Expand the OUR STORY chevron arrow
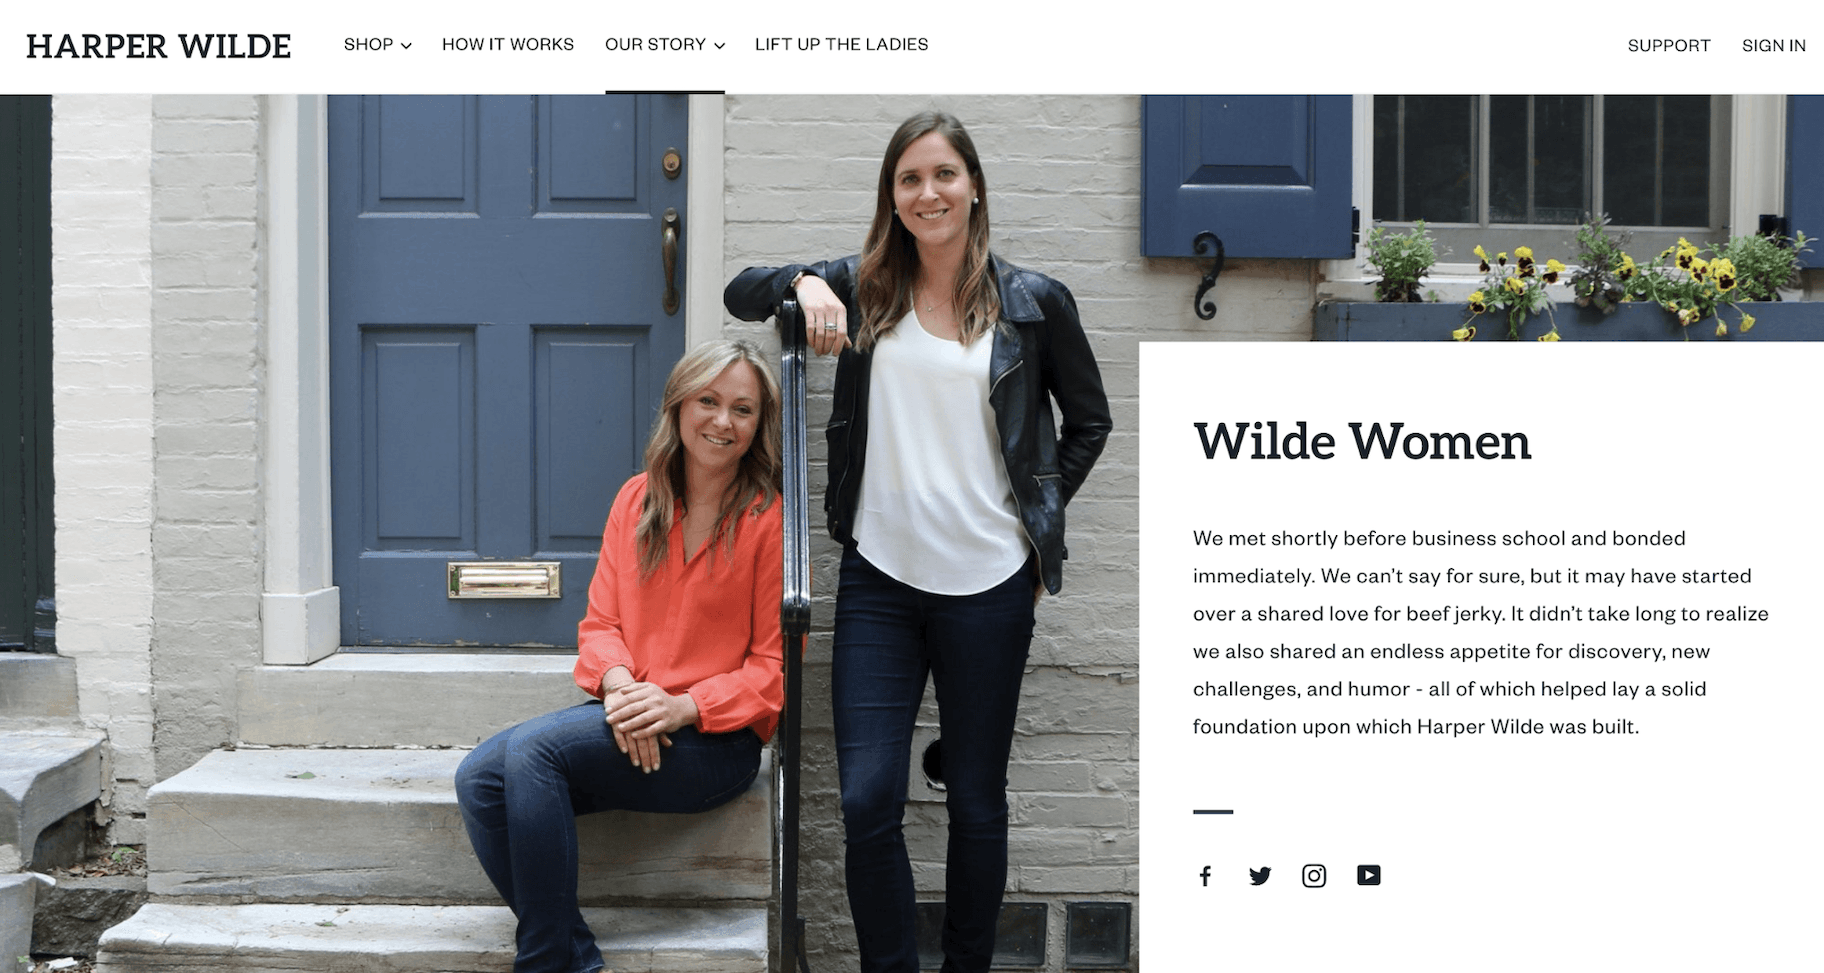This screenshot has width=1824, height=973. [x=719, y=46]
